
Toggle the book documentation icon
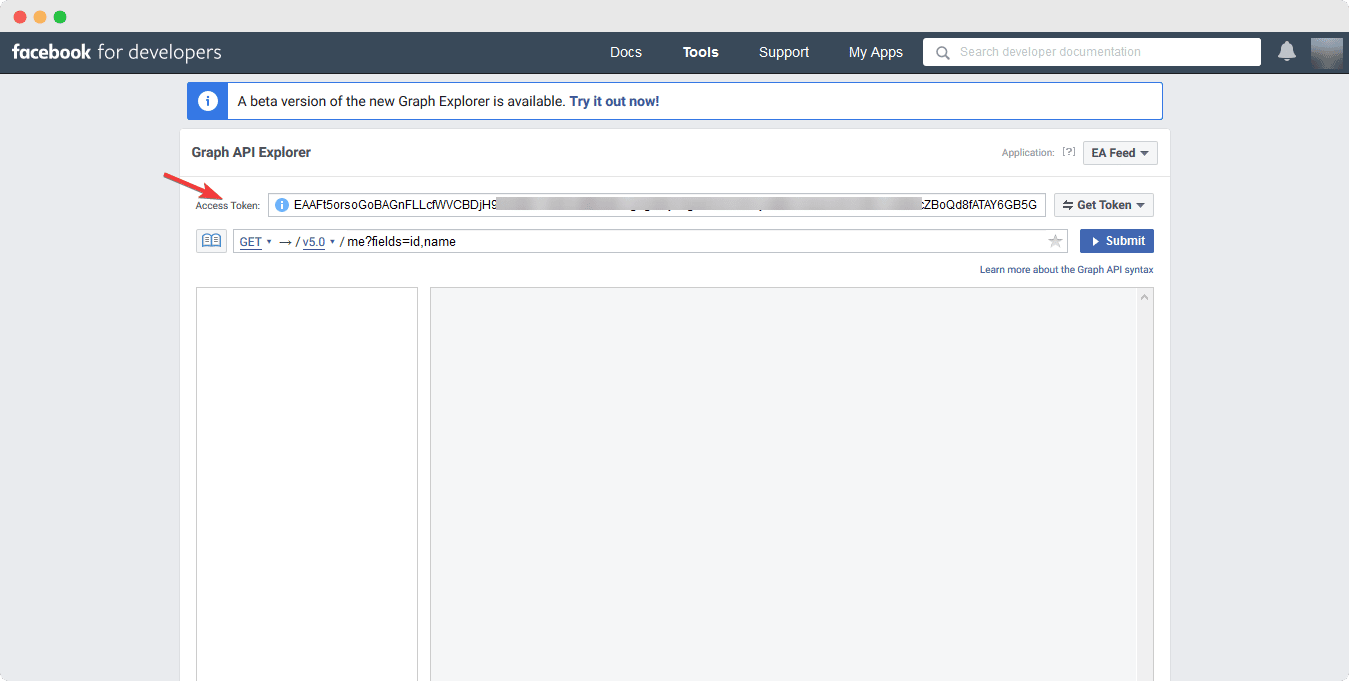coord(211,241)
